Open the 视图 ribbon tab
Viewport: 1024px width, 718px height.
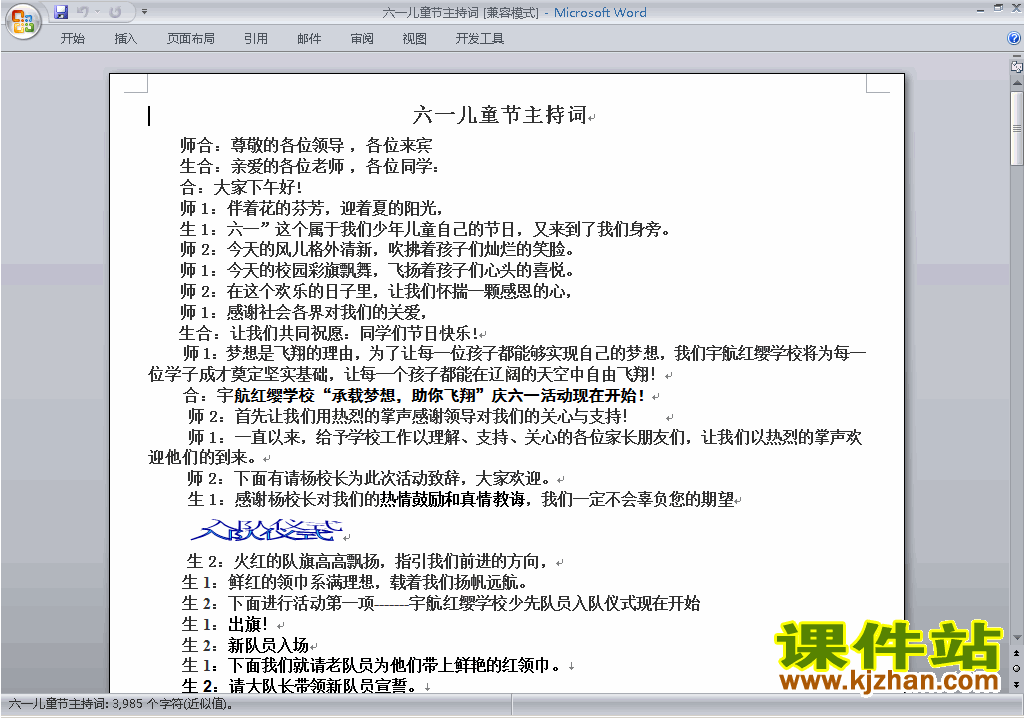pos(414,39)
